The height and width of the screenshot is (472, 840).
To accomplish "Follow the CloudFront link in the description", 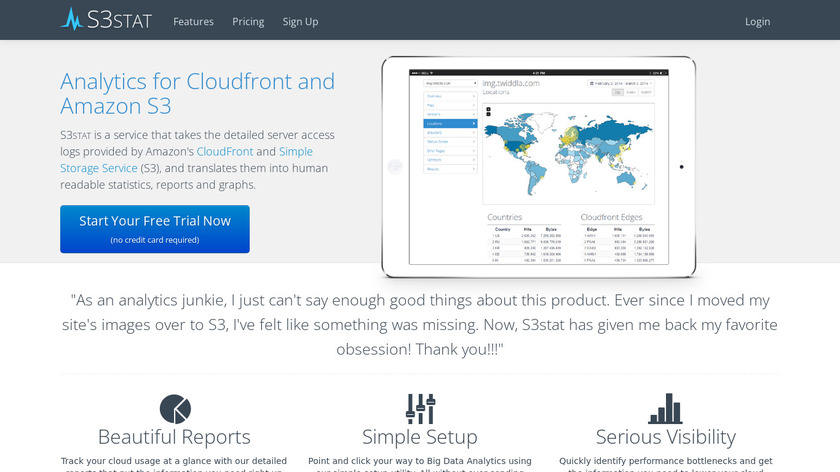I will click(225, 152).
